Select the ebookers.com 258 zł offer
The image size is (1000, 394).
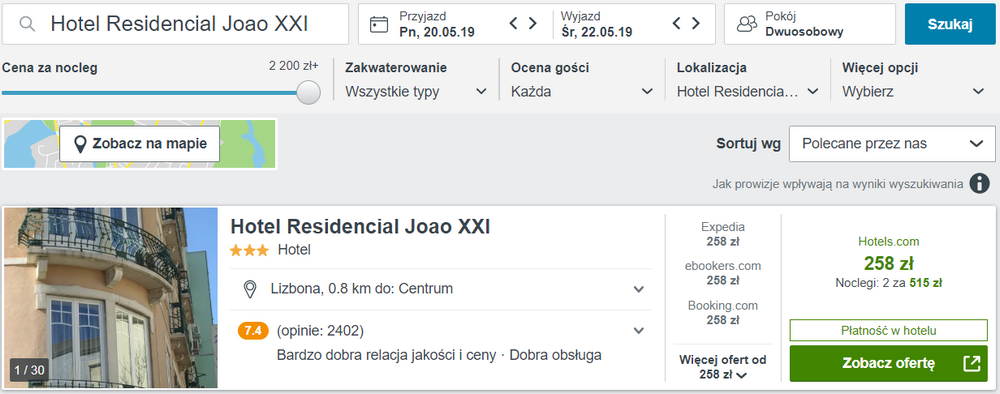[x=723, y=273]
